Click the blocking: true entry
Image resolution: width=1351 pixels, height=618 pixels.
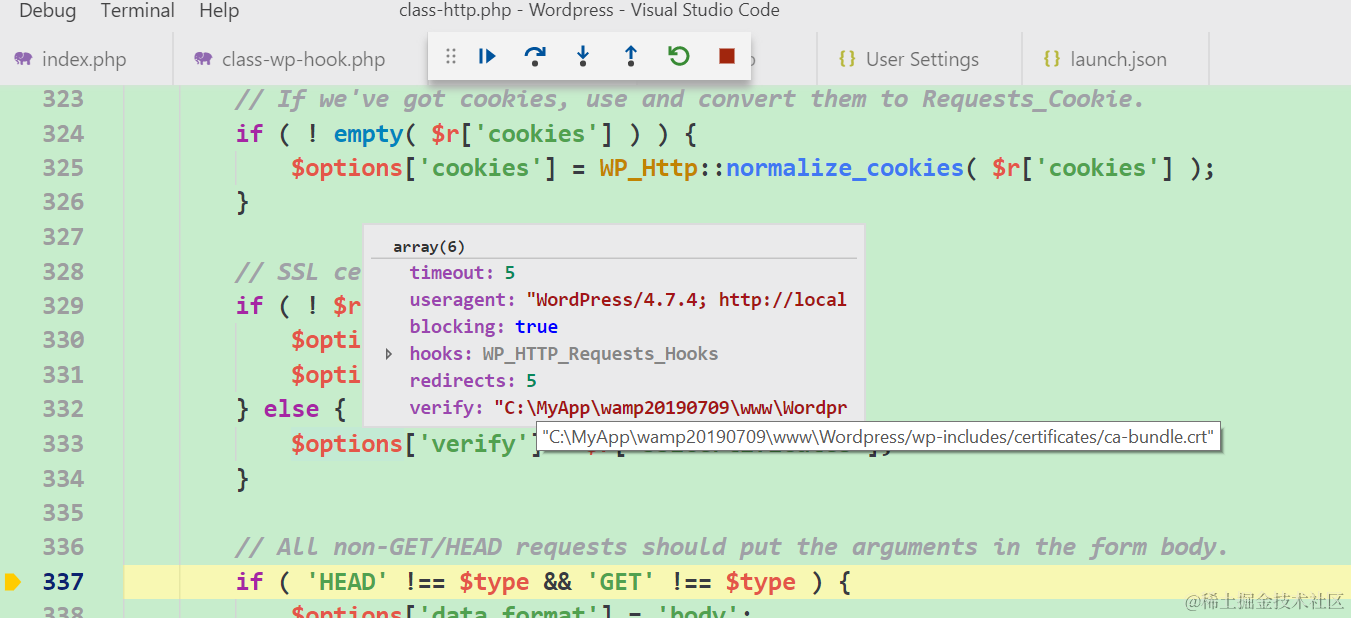483,327
